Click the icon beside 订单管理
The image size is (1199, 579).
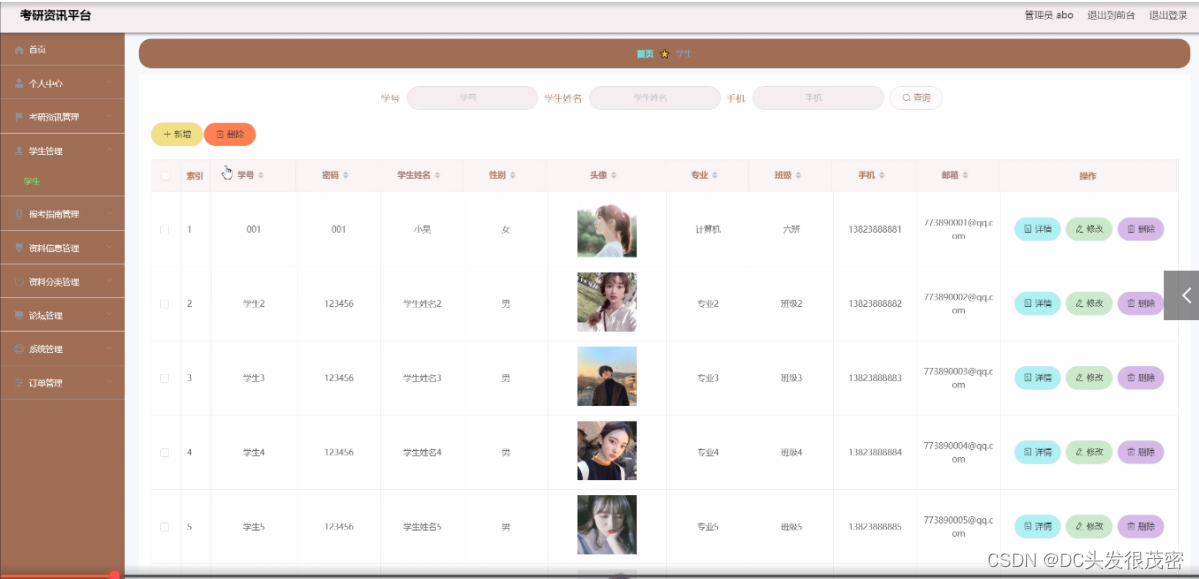click(x=19, y=383)
